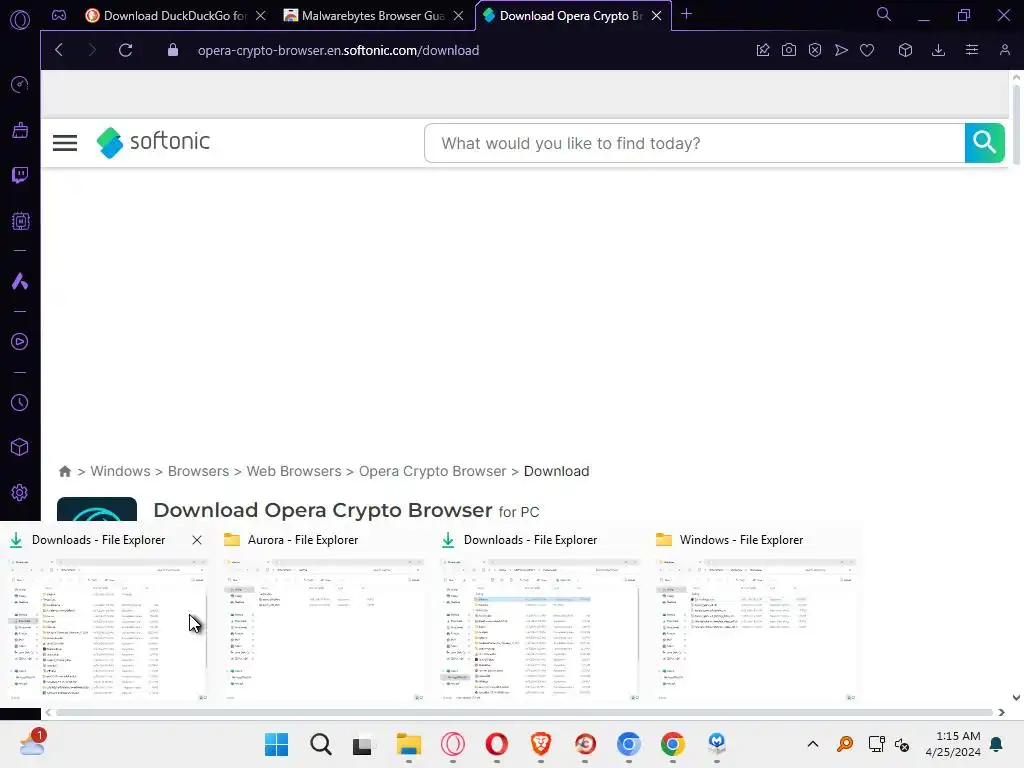Open the Downloads toolbar icon
The width and height of the screenshot is (1024, 768).
point(938,50)
